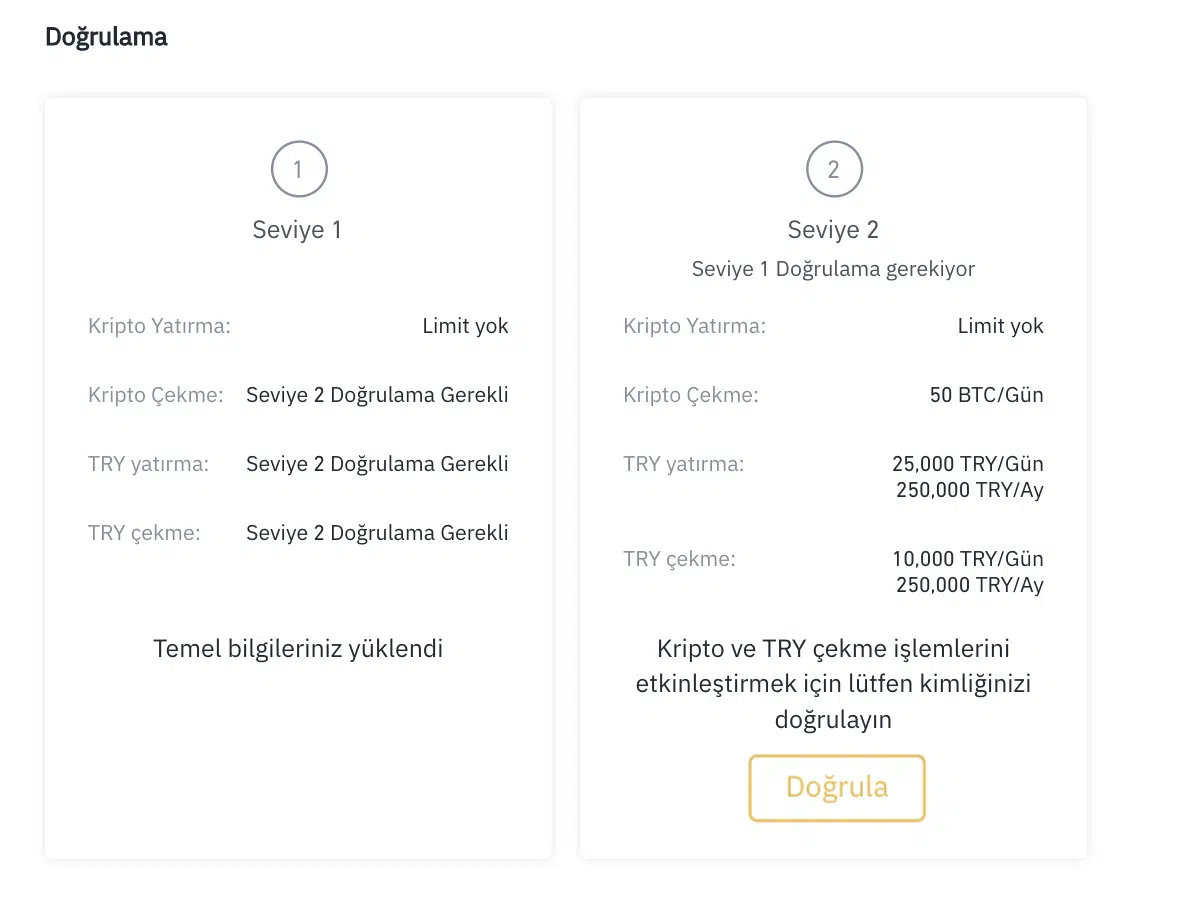The image size is (1184, 902).
Task: Click the Seviye 2 circle icon
Action: point(834,169)
